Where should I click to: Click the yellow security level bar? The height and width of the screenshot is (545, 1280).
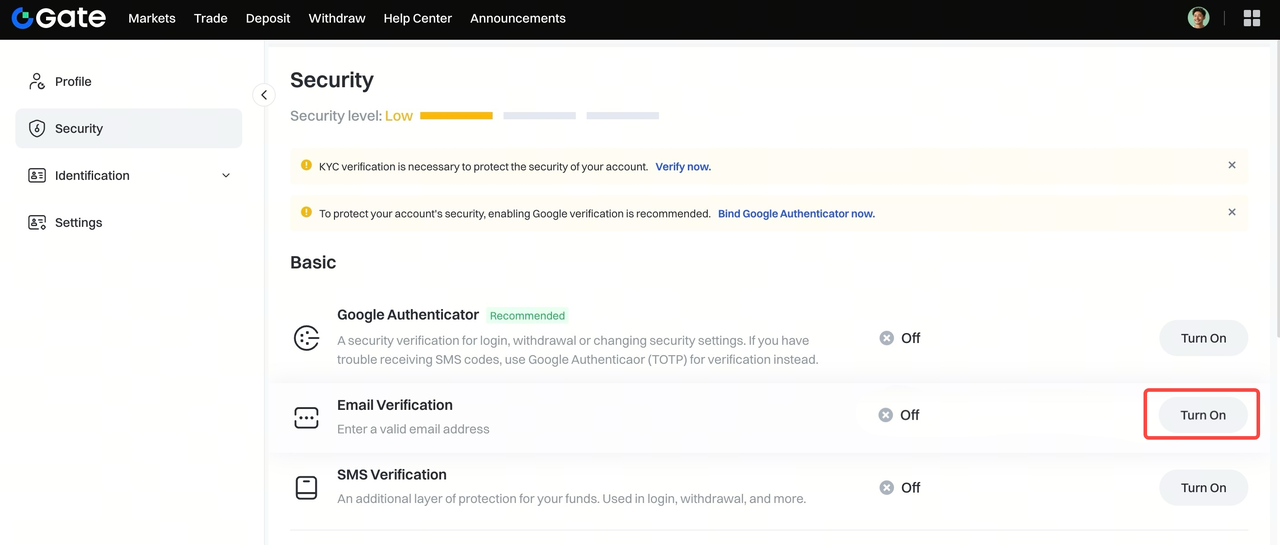point(456,116)
